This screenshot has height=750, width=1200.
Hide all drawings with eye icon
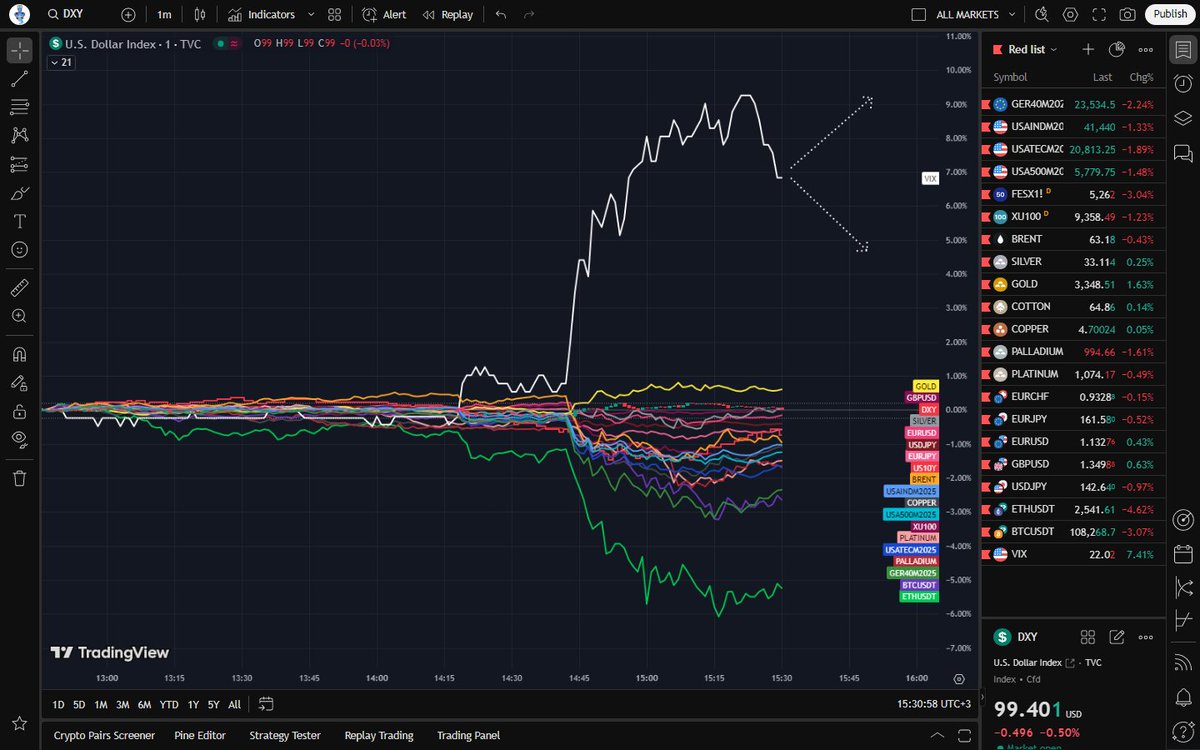[x=20, y=439]
